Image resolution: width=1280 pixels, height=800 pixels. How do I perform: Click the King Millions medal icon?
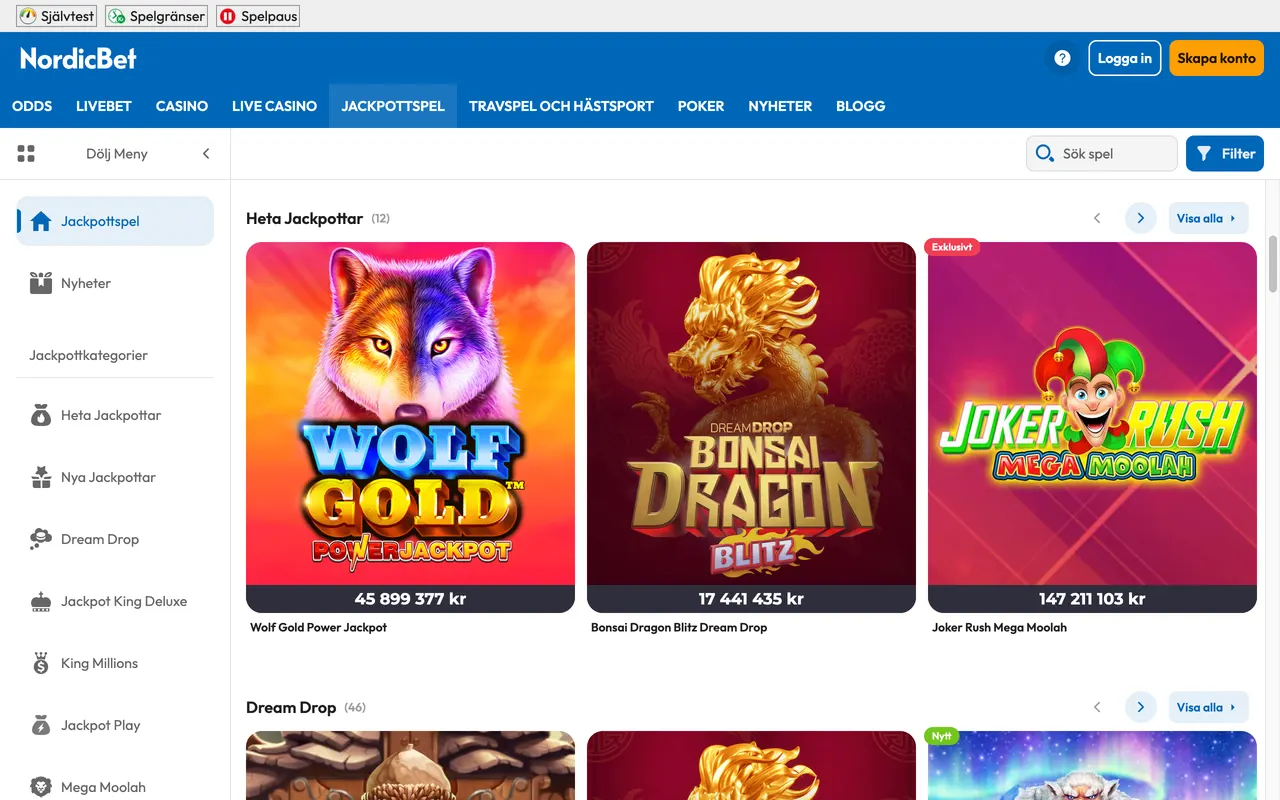(41, 663)
